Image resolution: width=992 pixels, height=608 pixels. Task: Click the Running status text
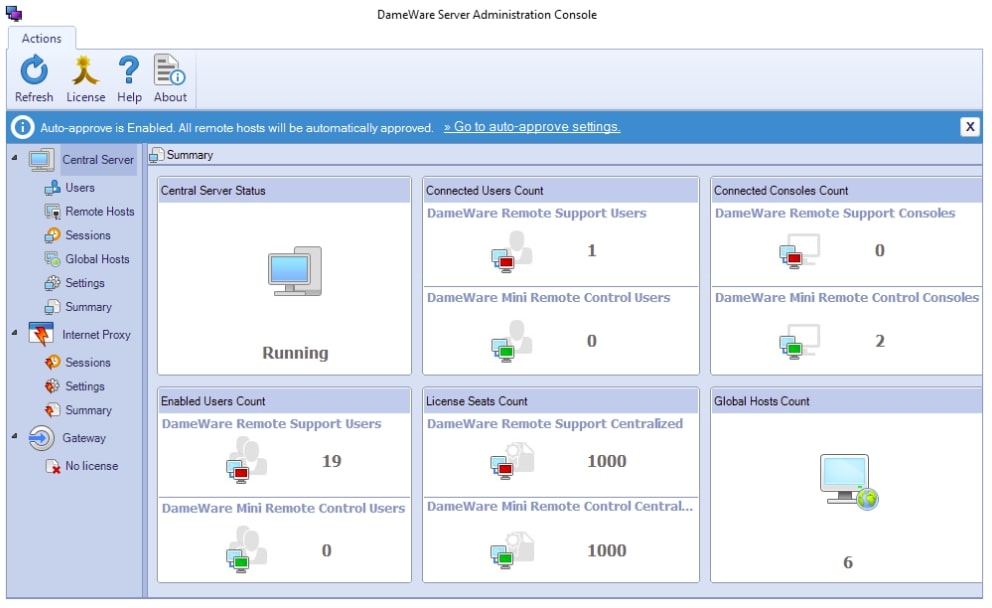[x=295, y=352]
